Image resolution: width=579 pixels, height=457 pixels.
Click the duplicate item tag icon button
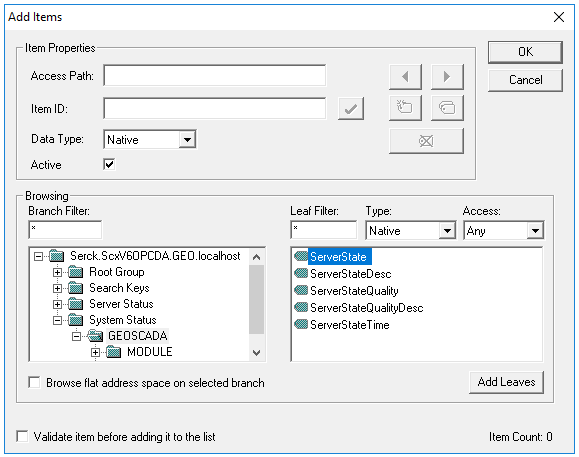[447, 108]
